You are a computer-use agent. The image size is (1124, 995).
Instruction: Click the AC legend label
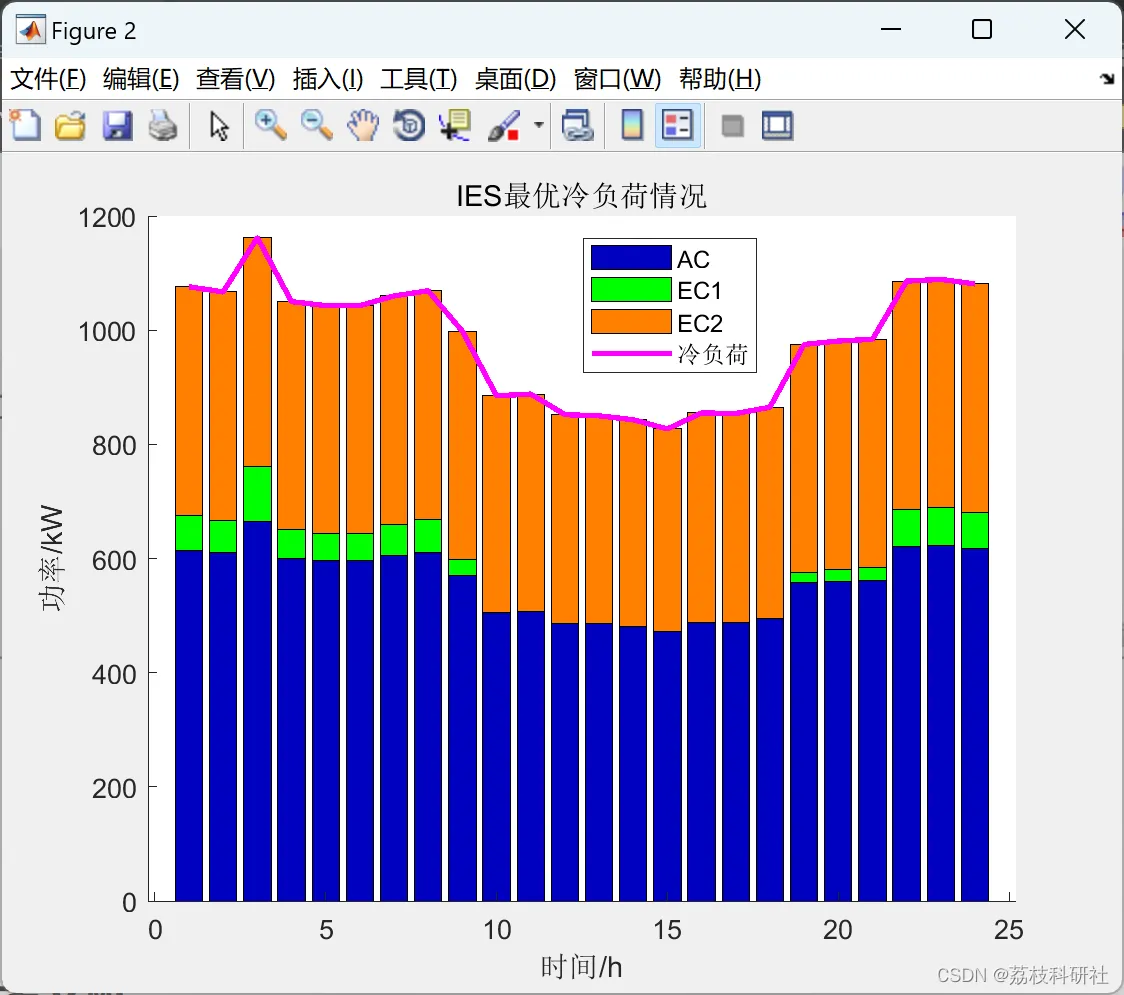(693, 259)
